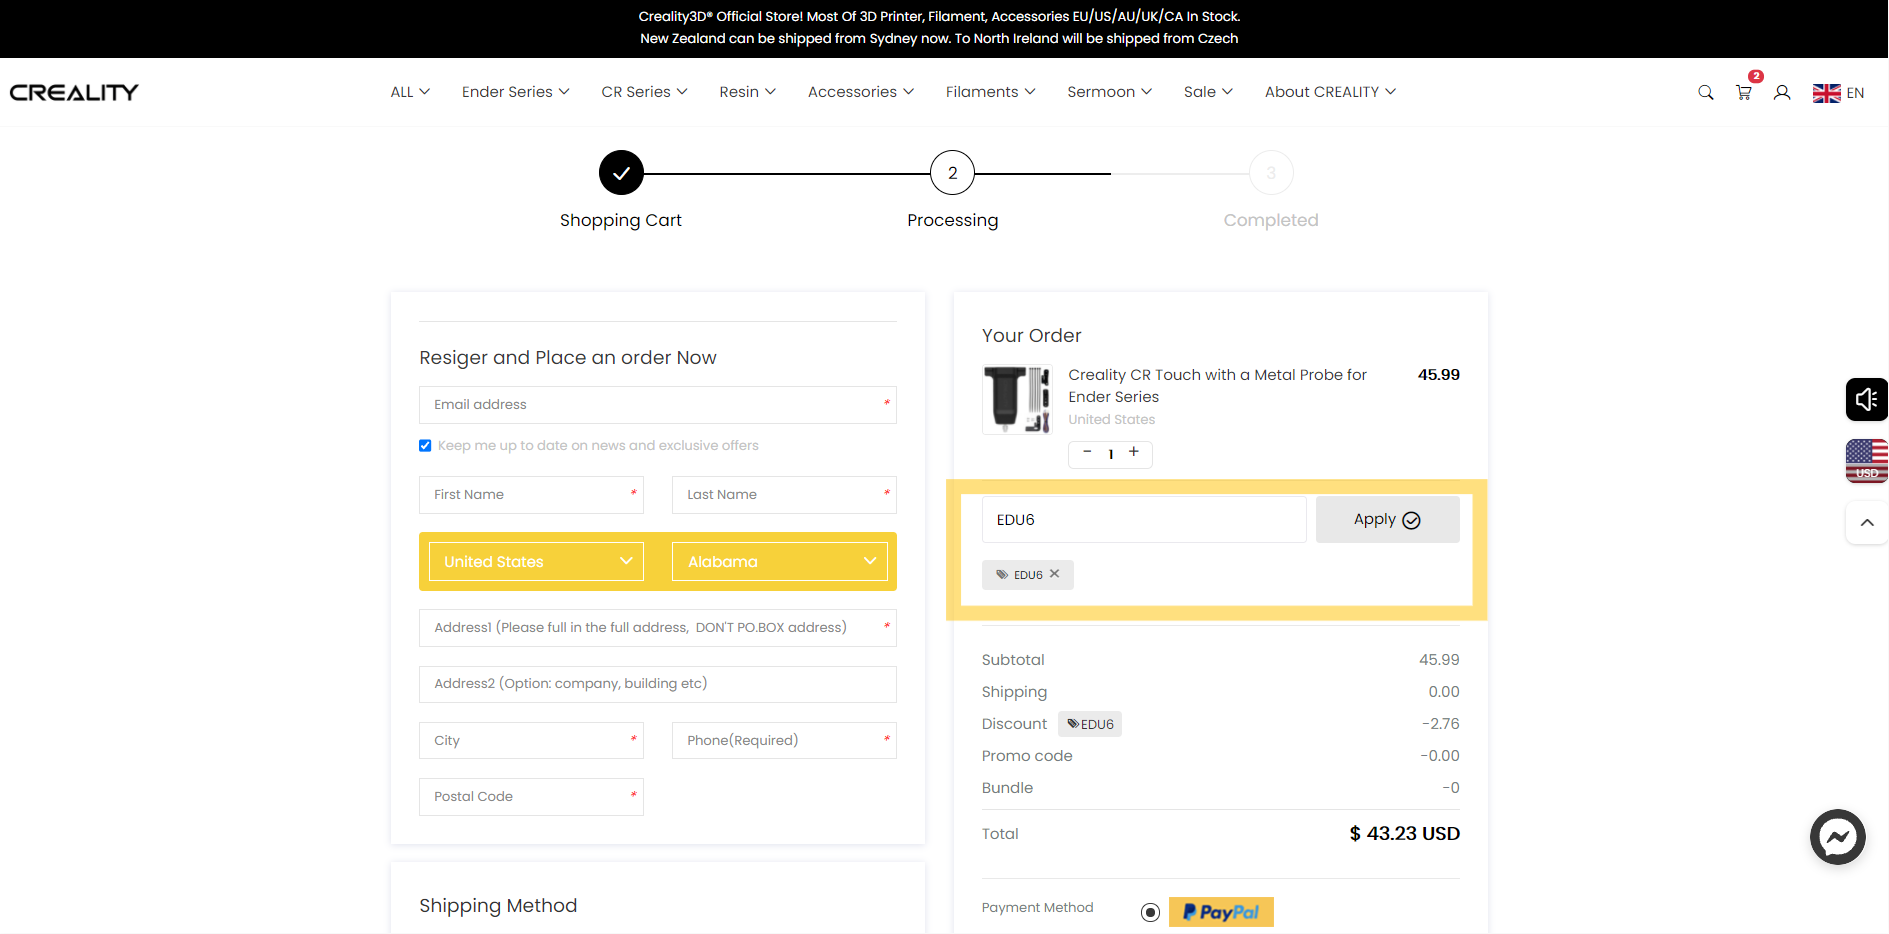The image size is (1889, 934).
Task: Open the Creality CR Touch product link
Action: click(x=1217, y=386)
